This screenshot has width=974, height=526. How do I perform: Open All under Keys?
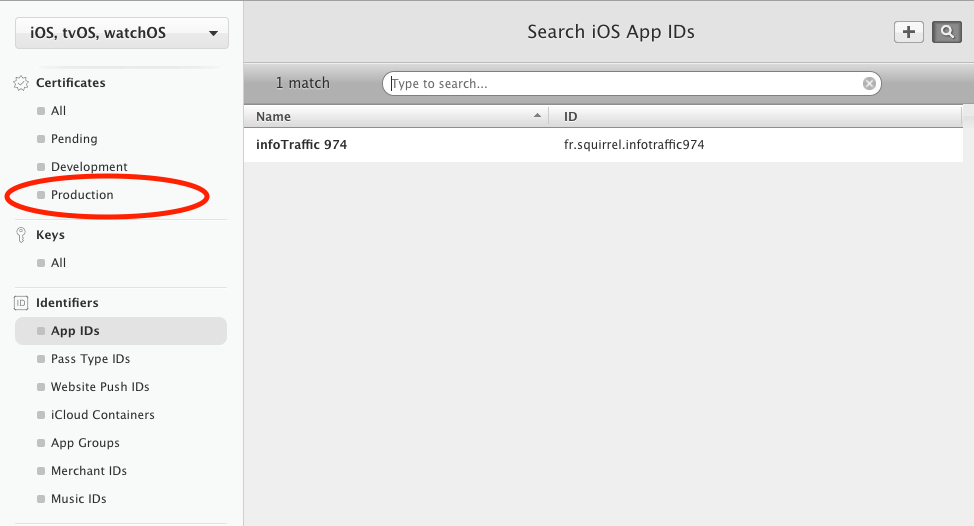[58, 263]
